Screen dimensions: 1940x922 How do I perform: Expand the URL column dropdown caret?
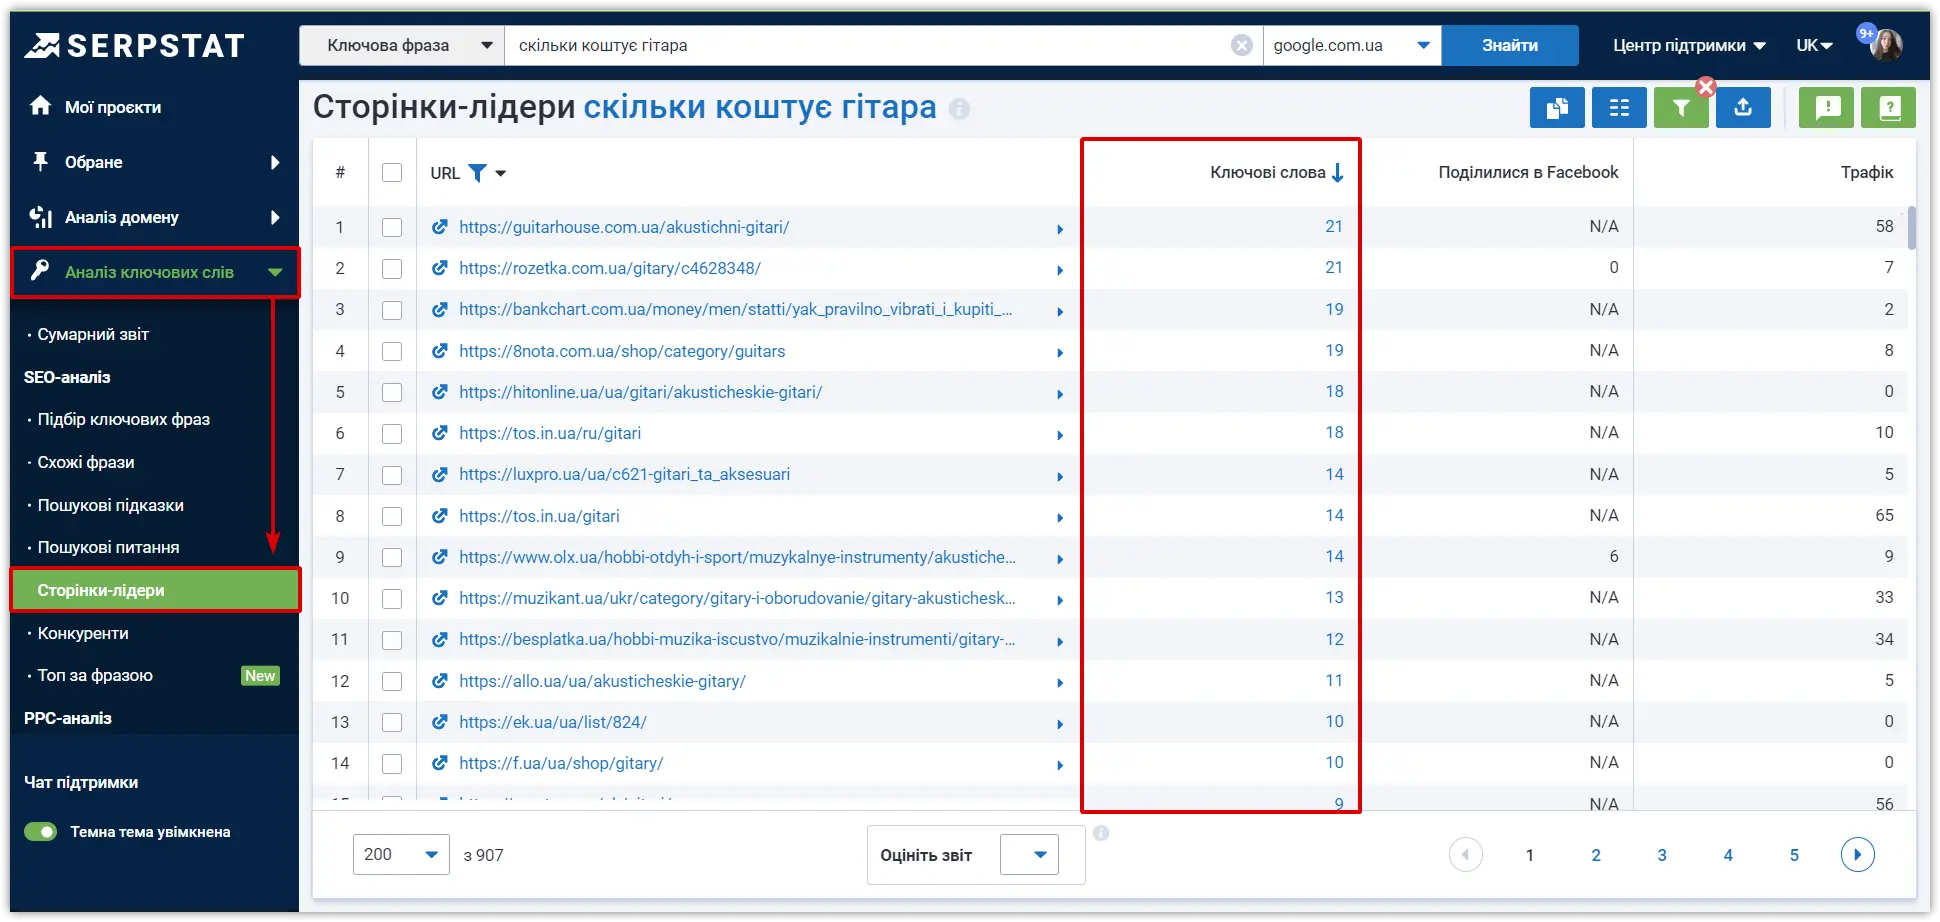pyautogui.click(x=501, y=174)
